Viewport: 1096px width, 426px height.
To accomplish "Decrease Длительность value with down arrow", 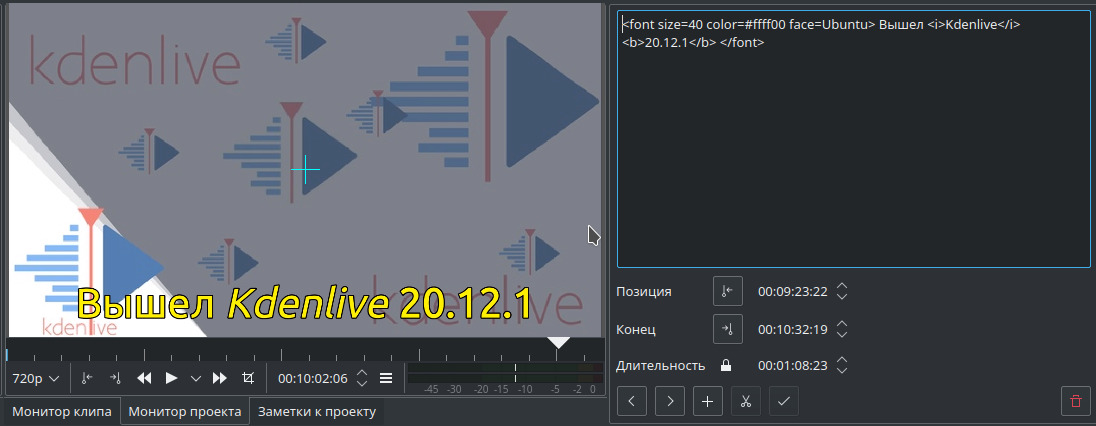I will (842, 371).
